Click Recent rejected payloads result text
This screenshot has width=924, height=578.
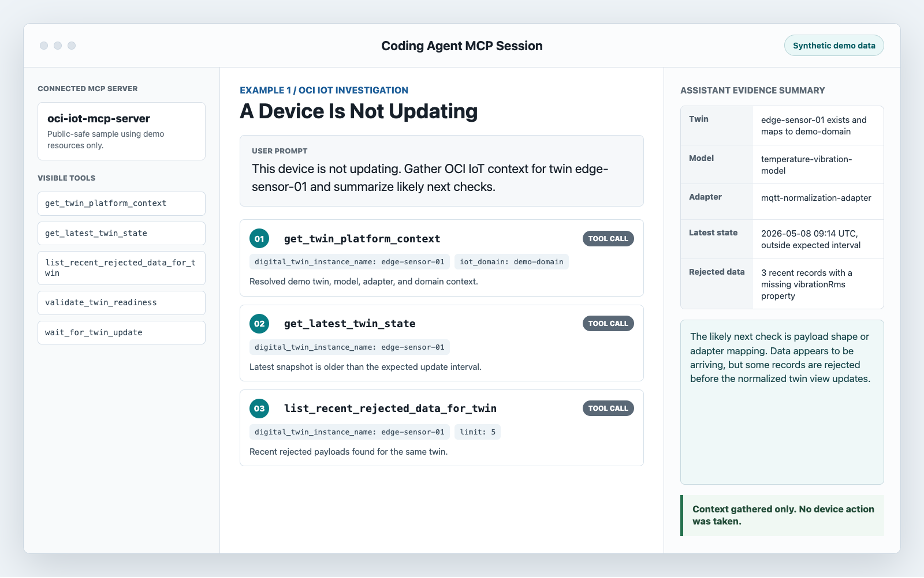click(x=348, y=452)
